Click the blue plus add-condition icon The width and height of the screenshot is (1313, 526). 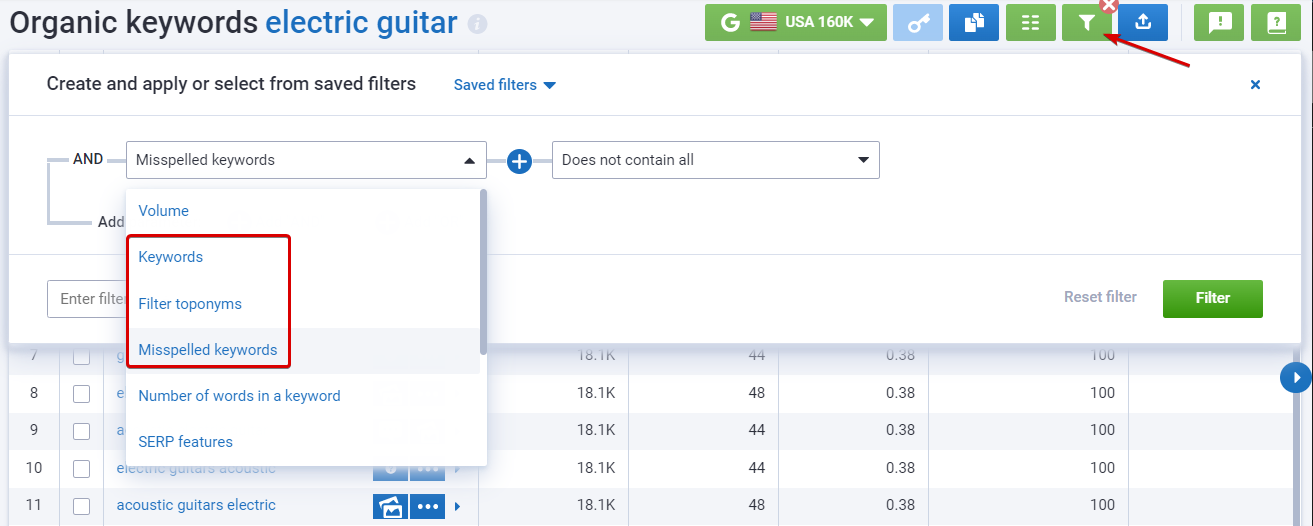(519, 161)
